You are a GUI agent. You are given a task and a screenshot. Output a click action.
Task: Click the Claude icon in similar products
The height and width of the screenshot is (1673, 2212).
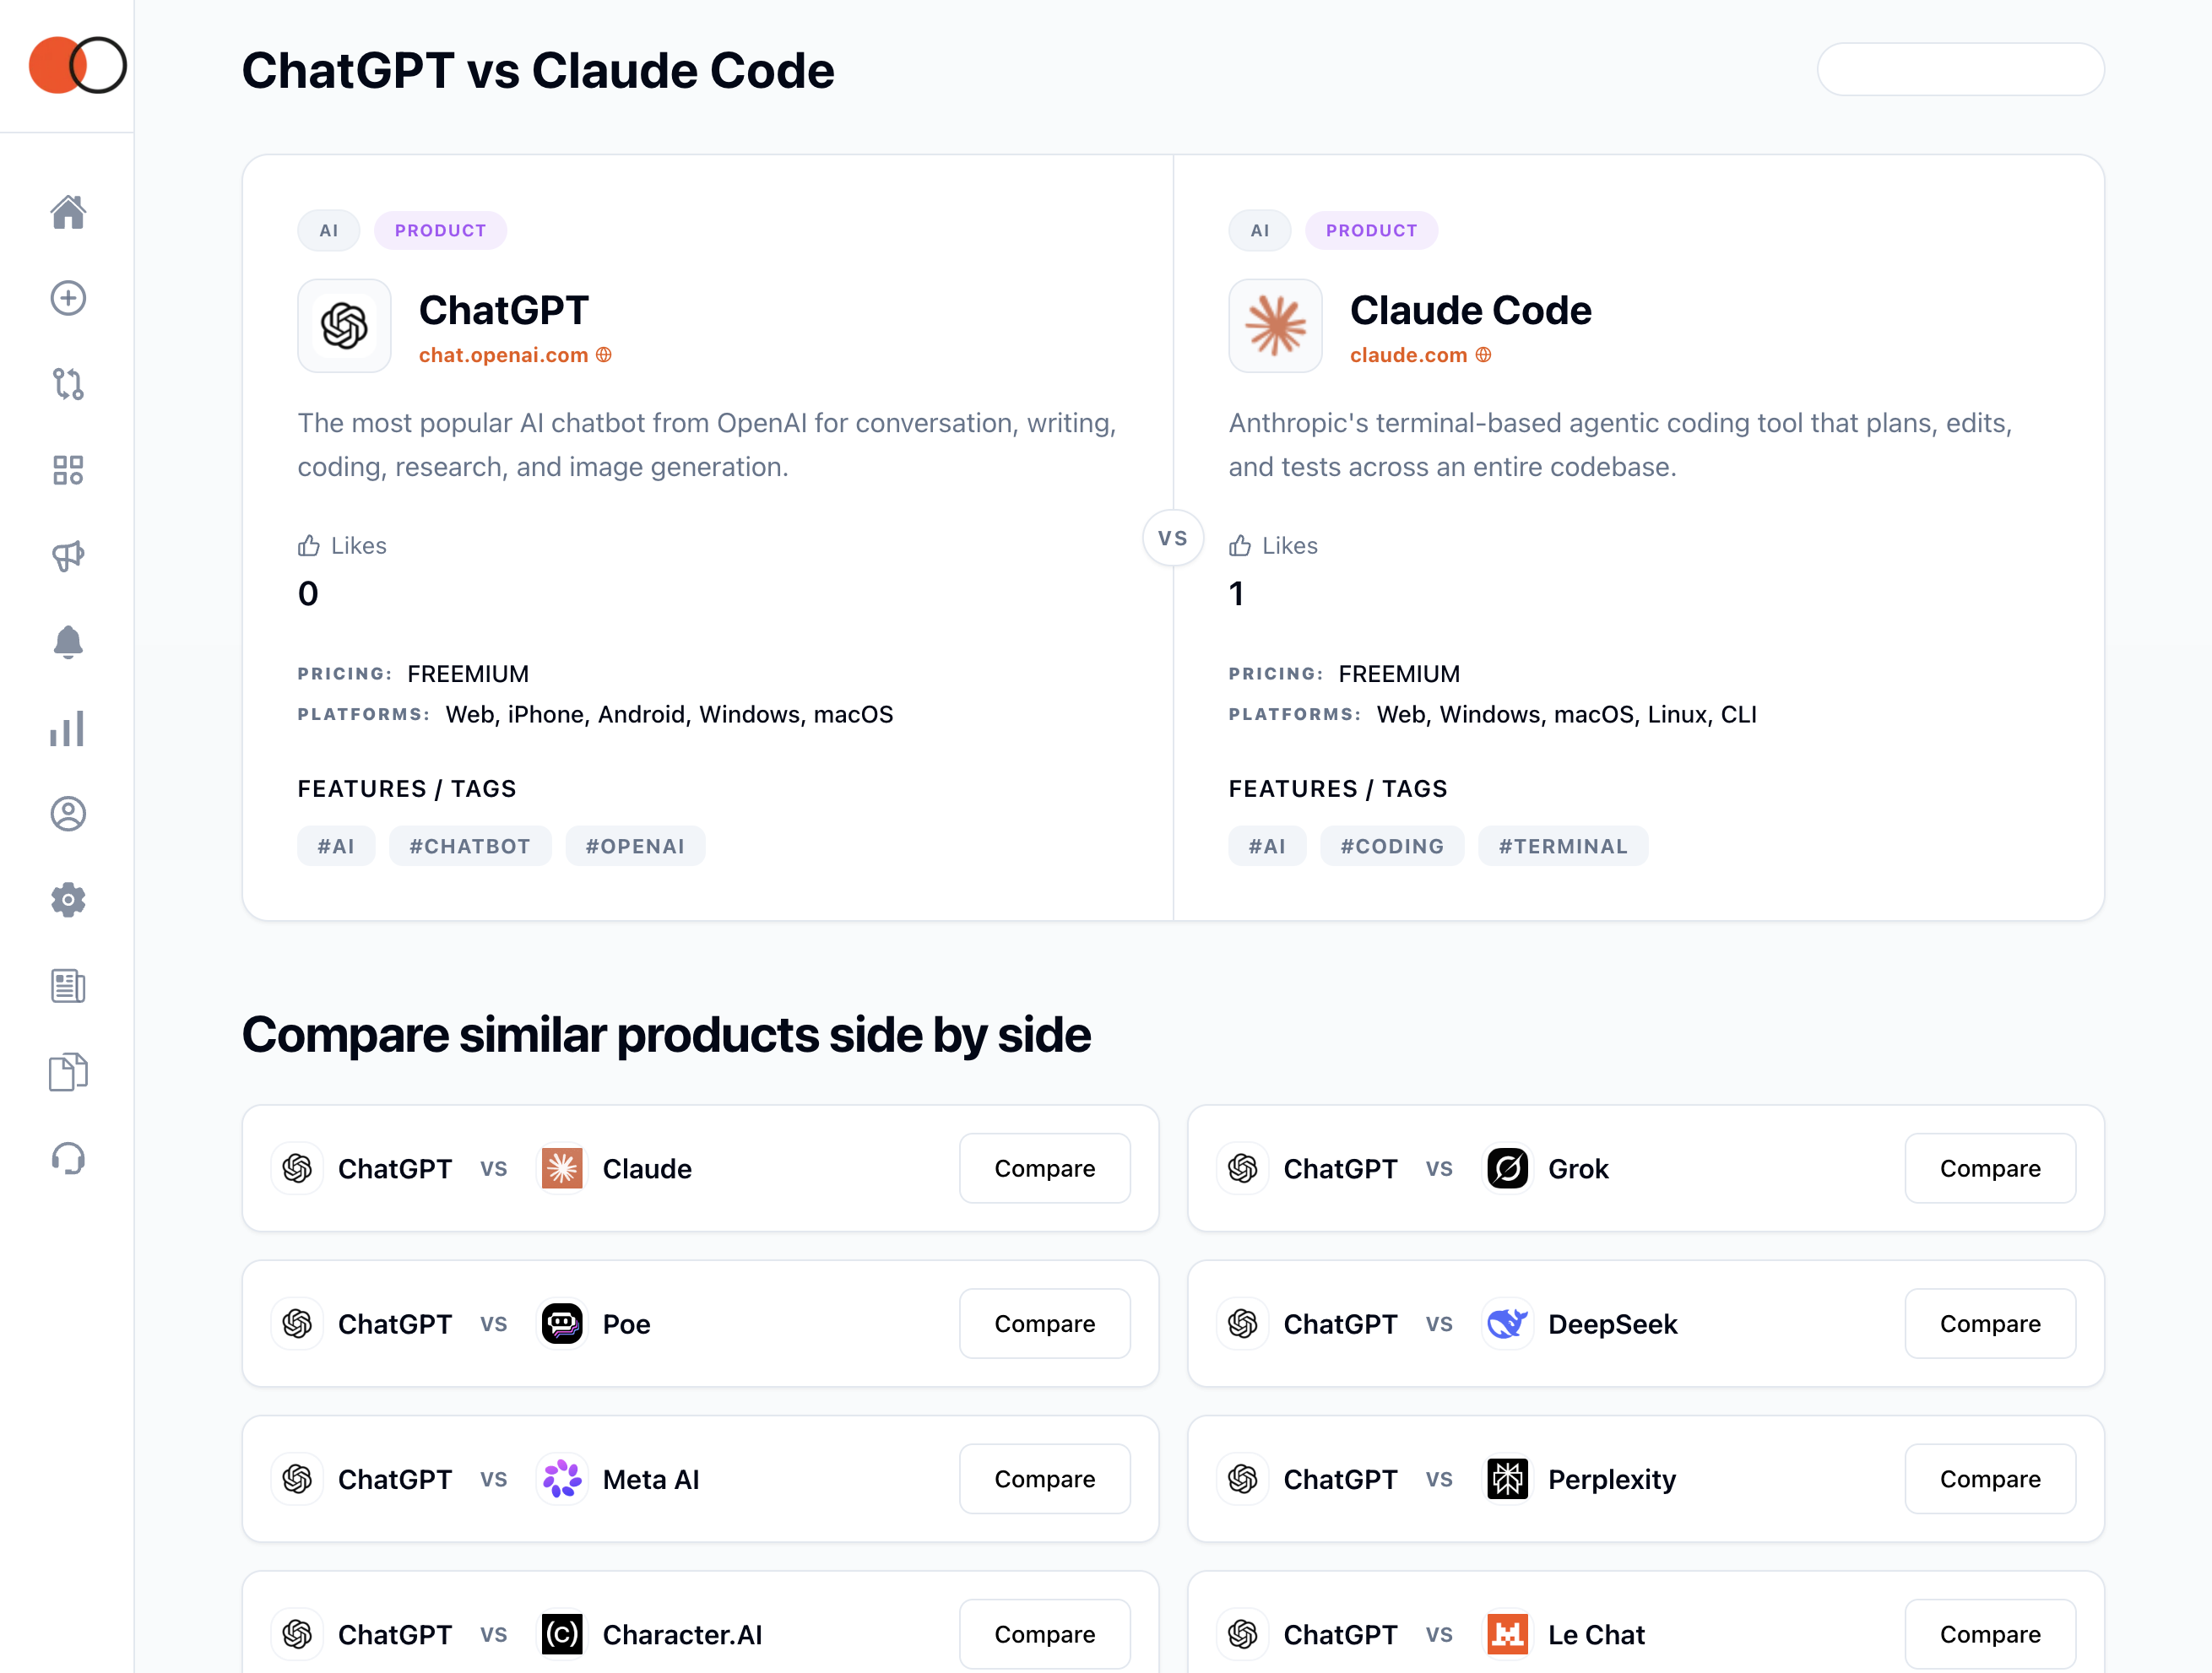[x=562, y=1168]
